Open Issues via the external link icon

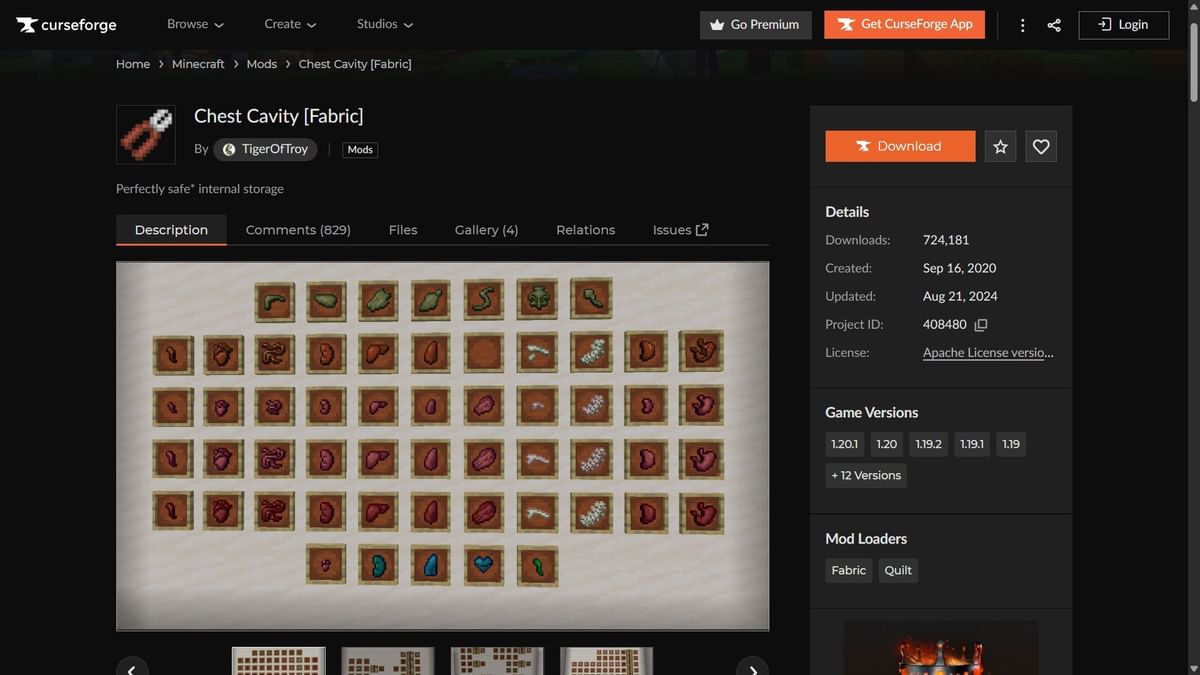[701, 228]
